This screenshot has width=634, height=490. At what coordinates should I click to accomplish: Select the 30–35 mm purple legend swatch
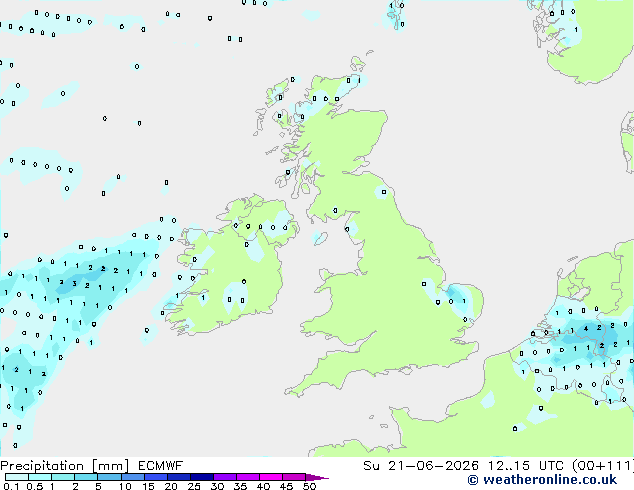click(225, 477)
